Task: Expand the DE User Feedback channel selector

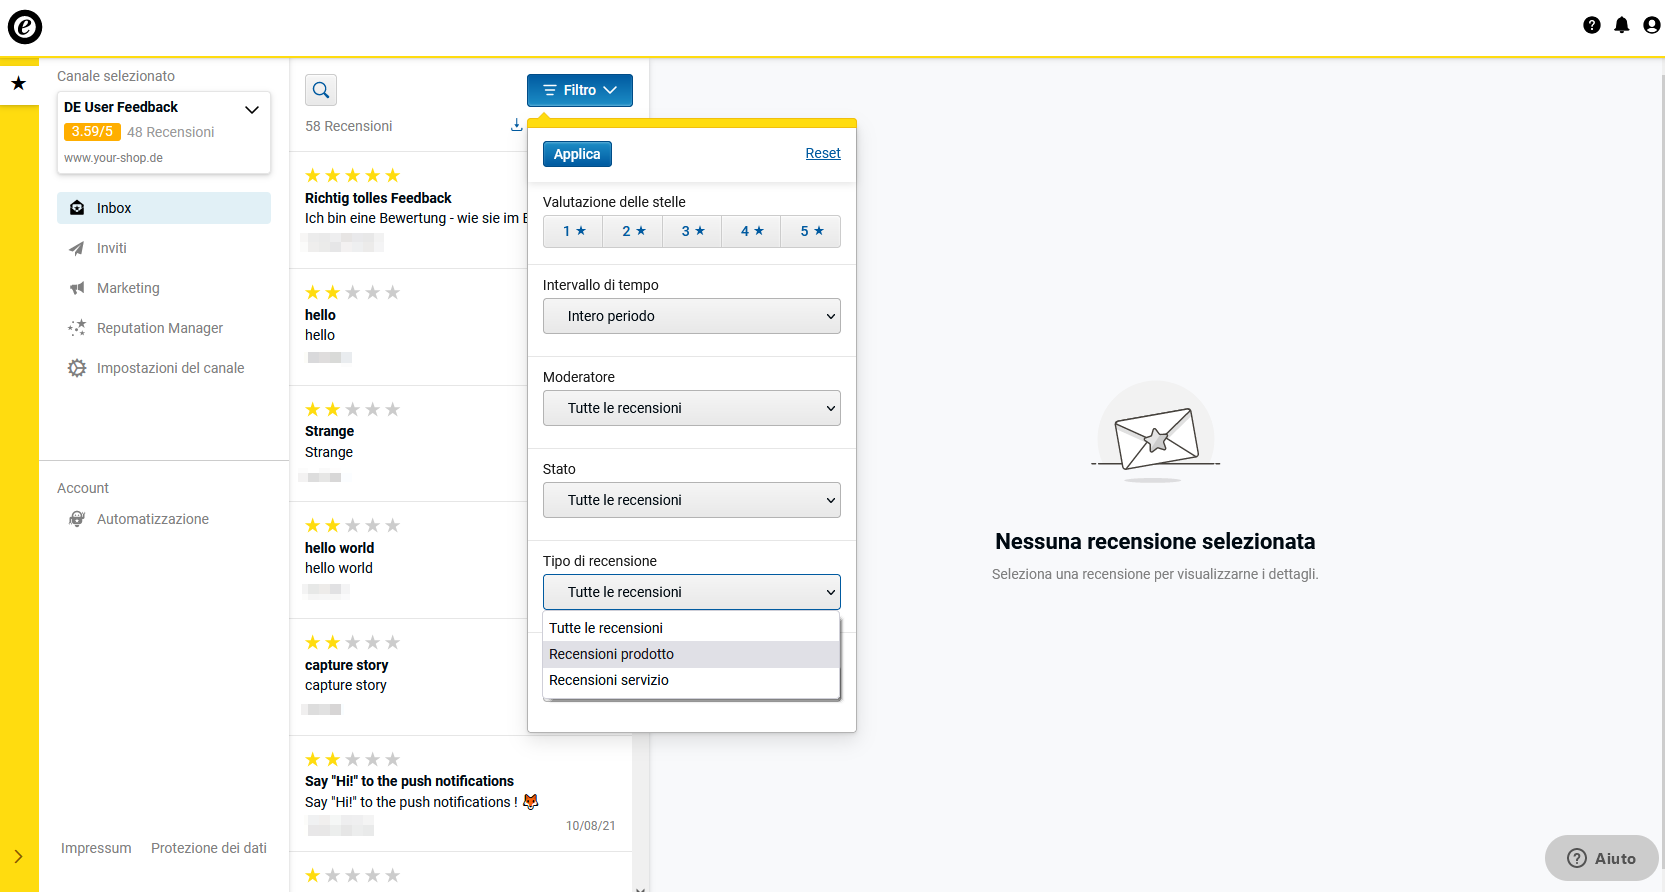Action: pyautogui.click(x=252, y=109)
